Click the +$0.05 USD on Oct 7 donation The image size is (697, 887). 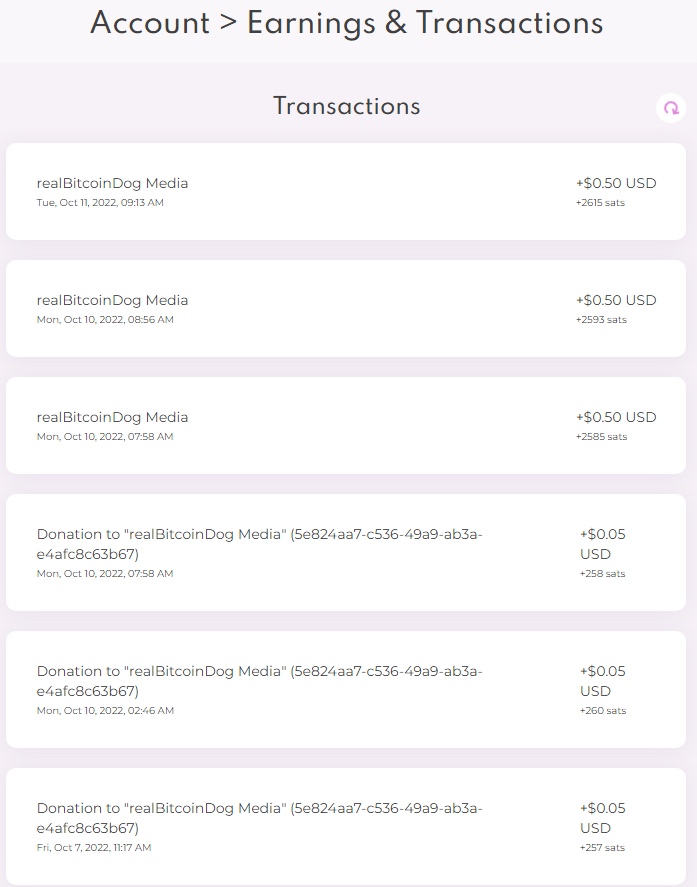point(603,818)
